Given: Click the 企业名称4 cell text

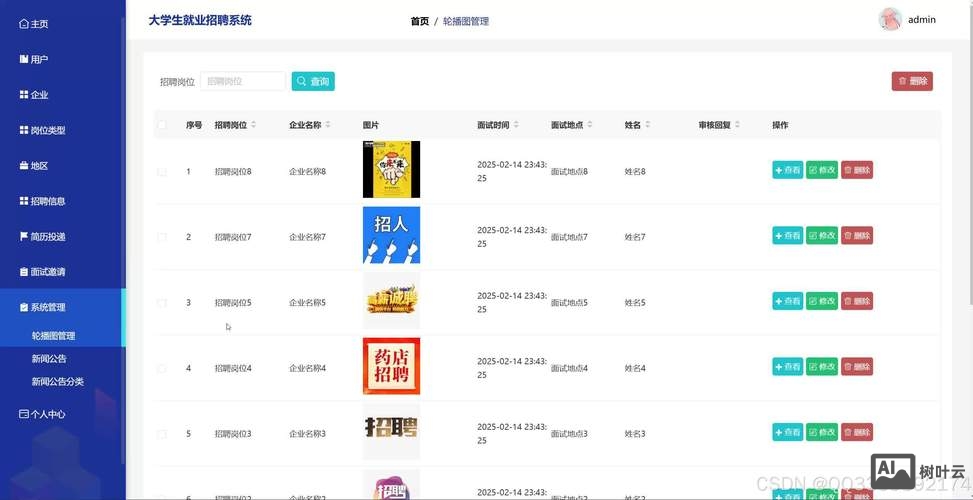Looking at the screenshot, I should tap(307, 368).
